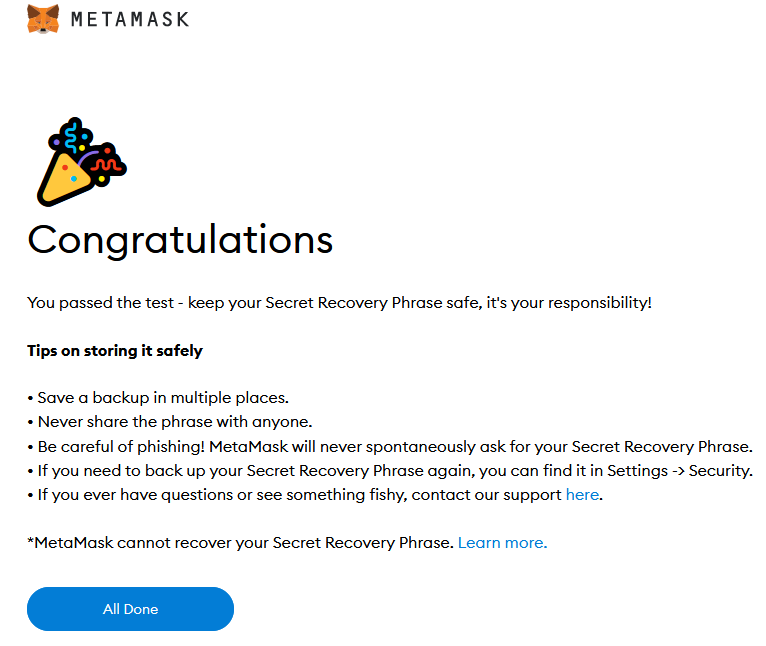Click the confetti streamers above the party cone
The height and width of the screenshot is (646, 766).
coord(88,145)
